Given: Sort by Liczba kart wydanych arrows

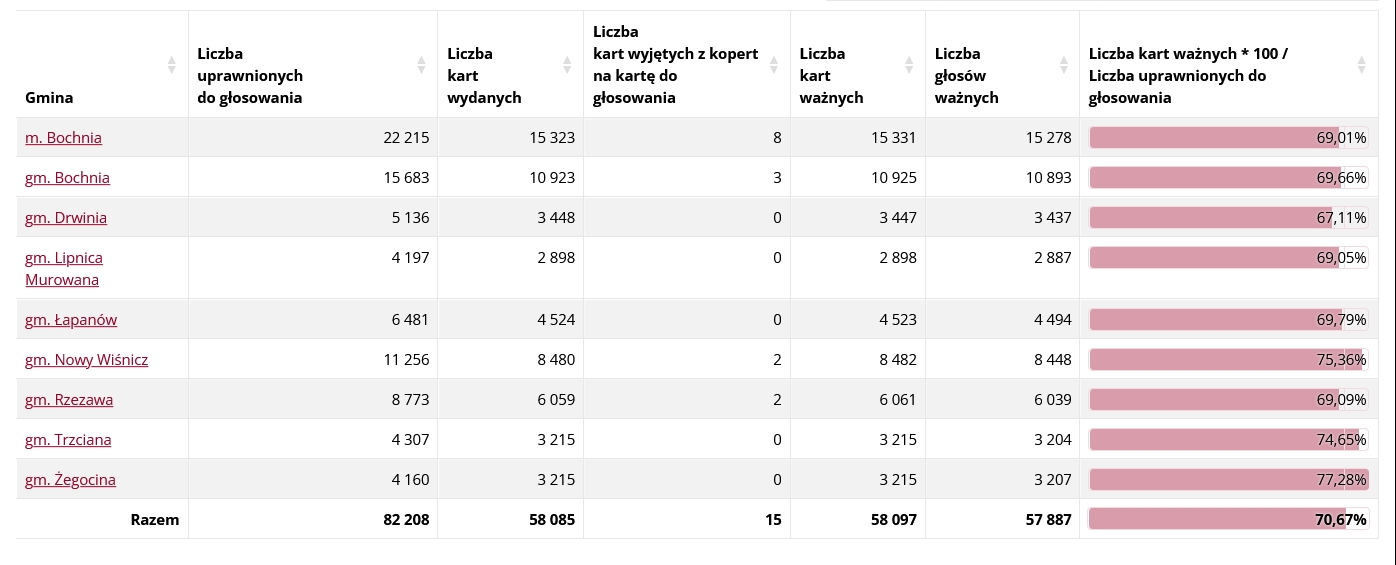Looking at the screenshot, I should point(567,65).
